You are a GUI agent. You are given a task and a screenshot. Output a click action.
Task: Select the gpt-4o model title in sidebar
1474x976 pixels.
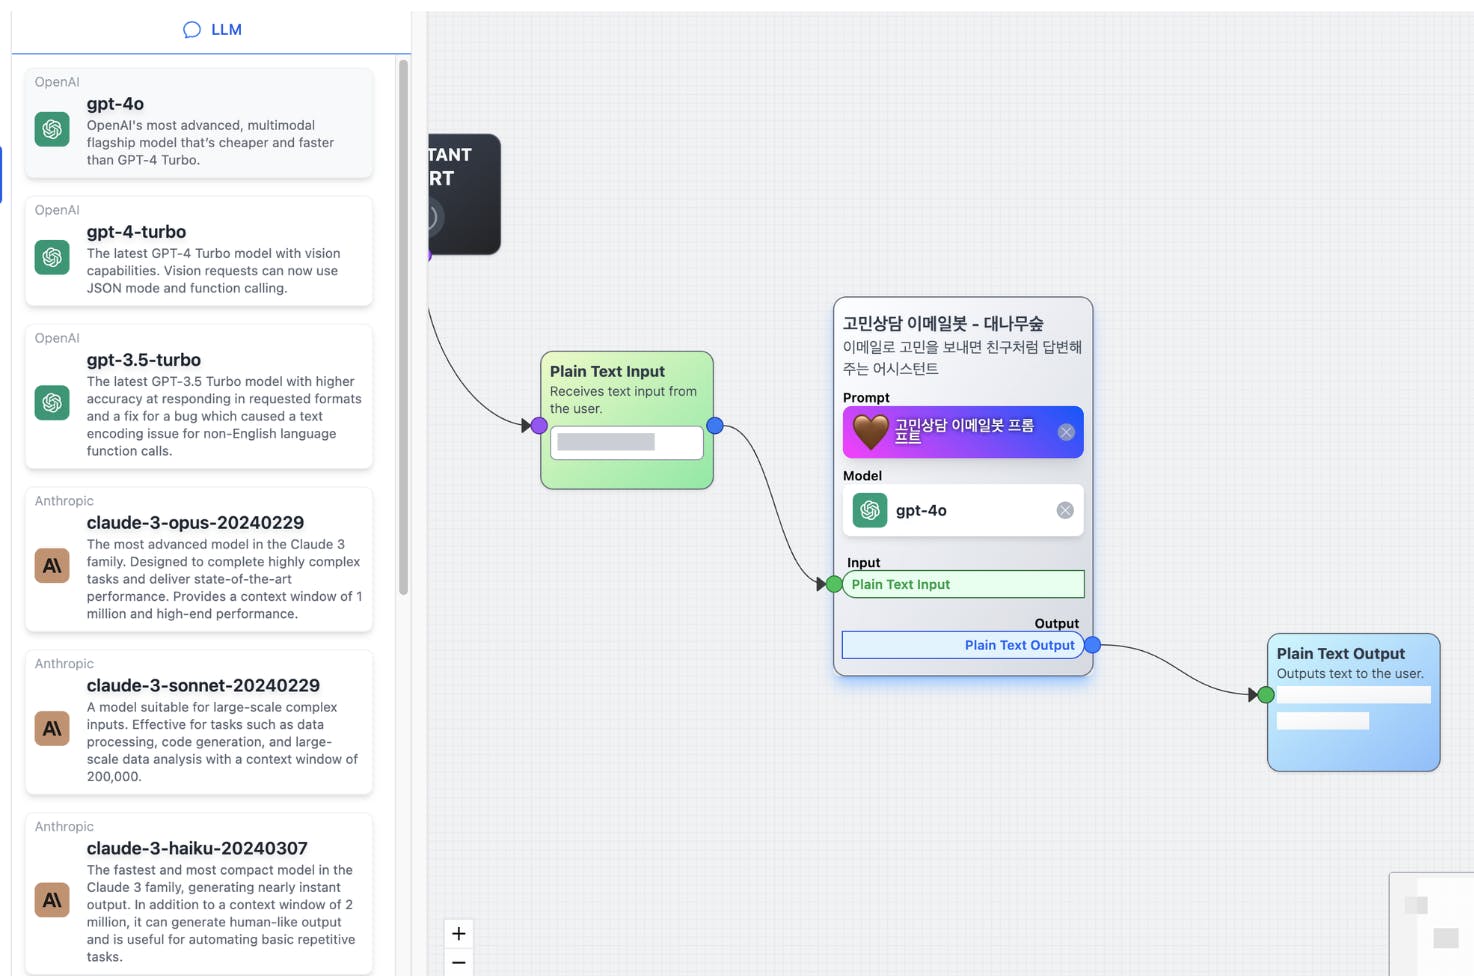[115, 104]
